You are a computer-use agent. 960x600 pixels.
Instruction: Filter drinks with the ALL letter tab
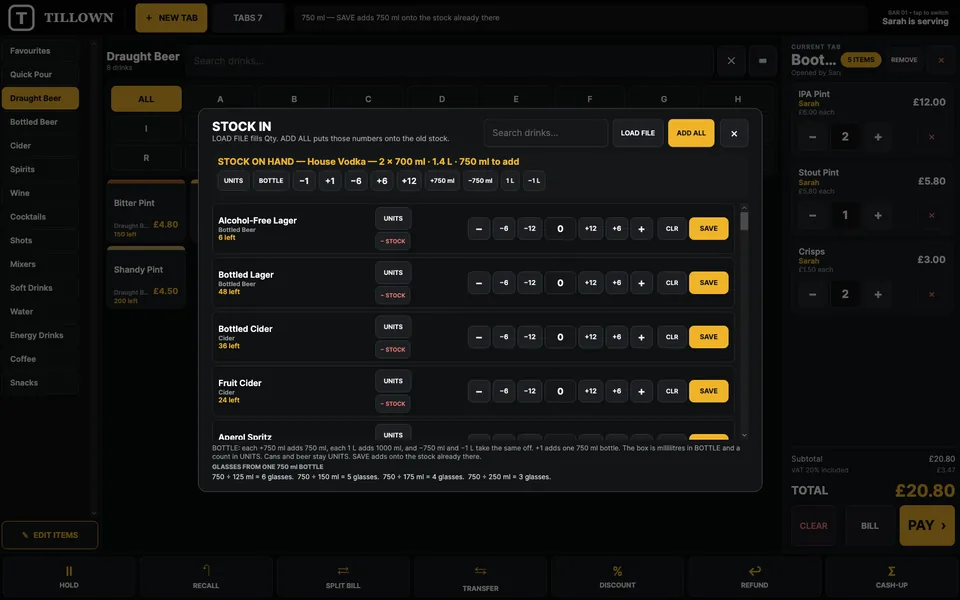(146, 99)
